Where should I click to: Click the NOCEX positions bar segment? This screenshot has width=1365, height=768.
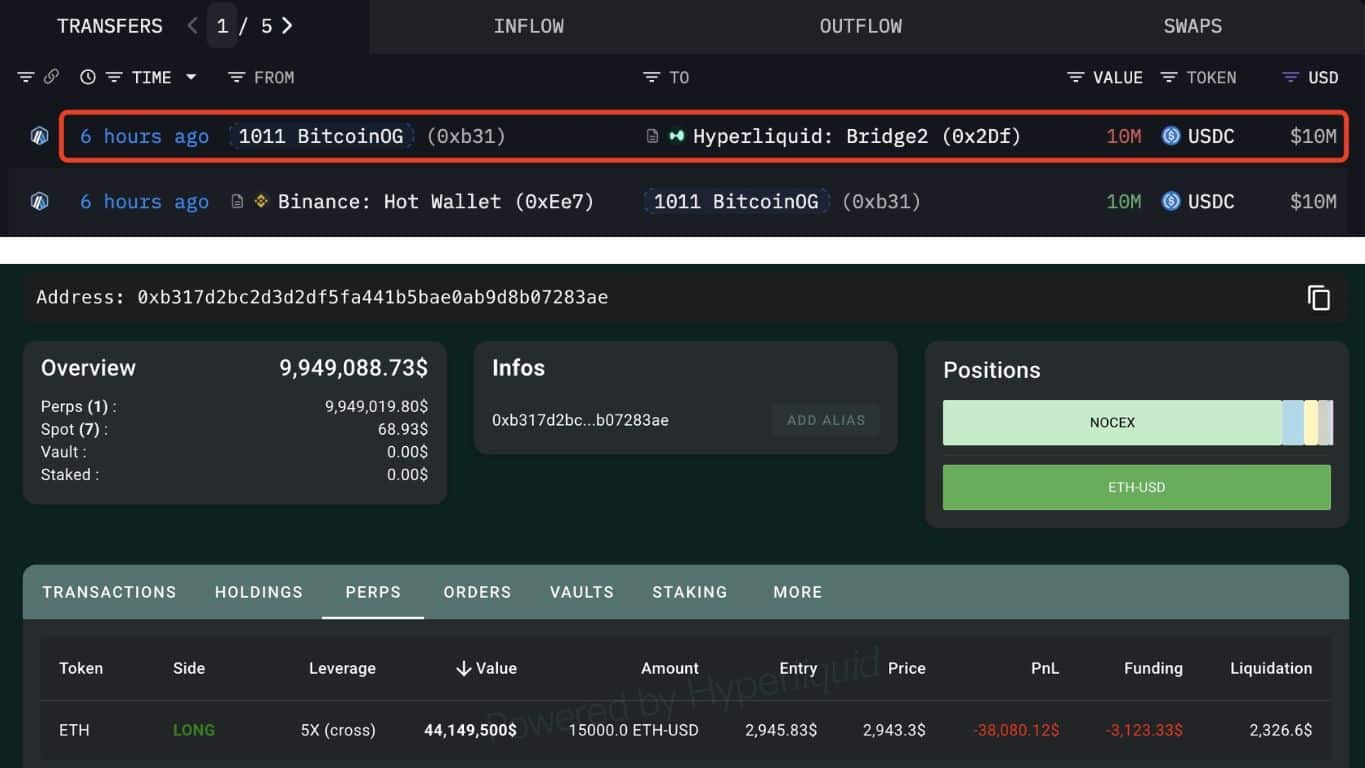click(1112, 422)
